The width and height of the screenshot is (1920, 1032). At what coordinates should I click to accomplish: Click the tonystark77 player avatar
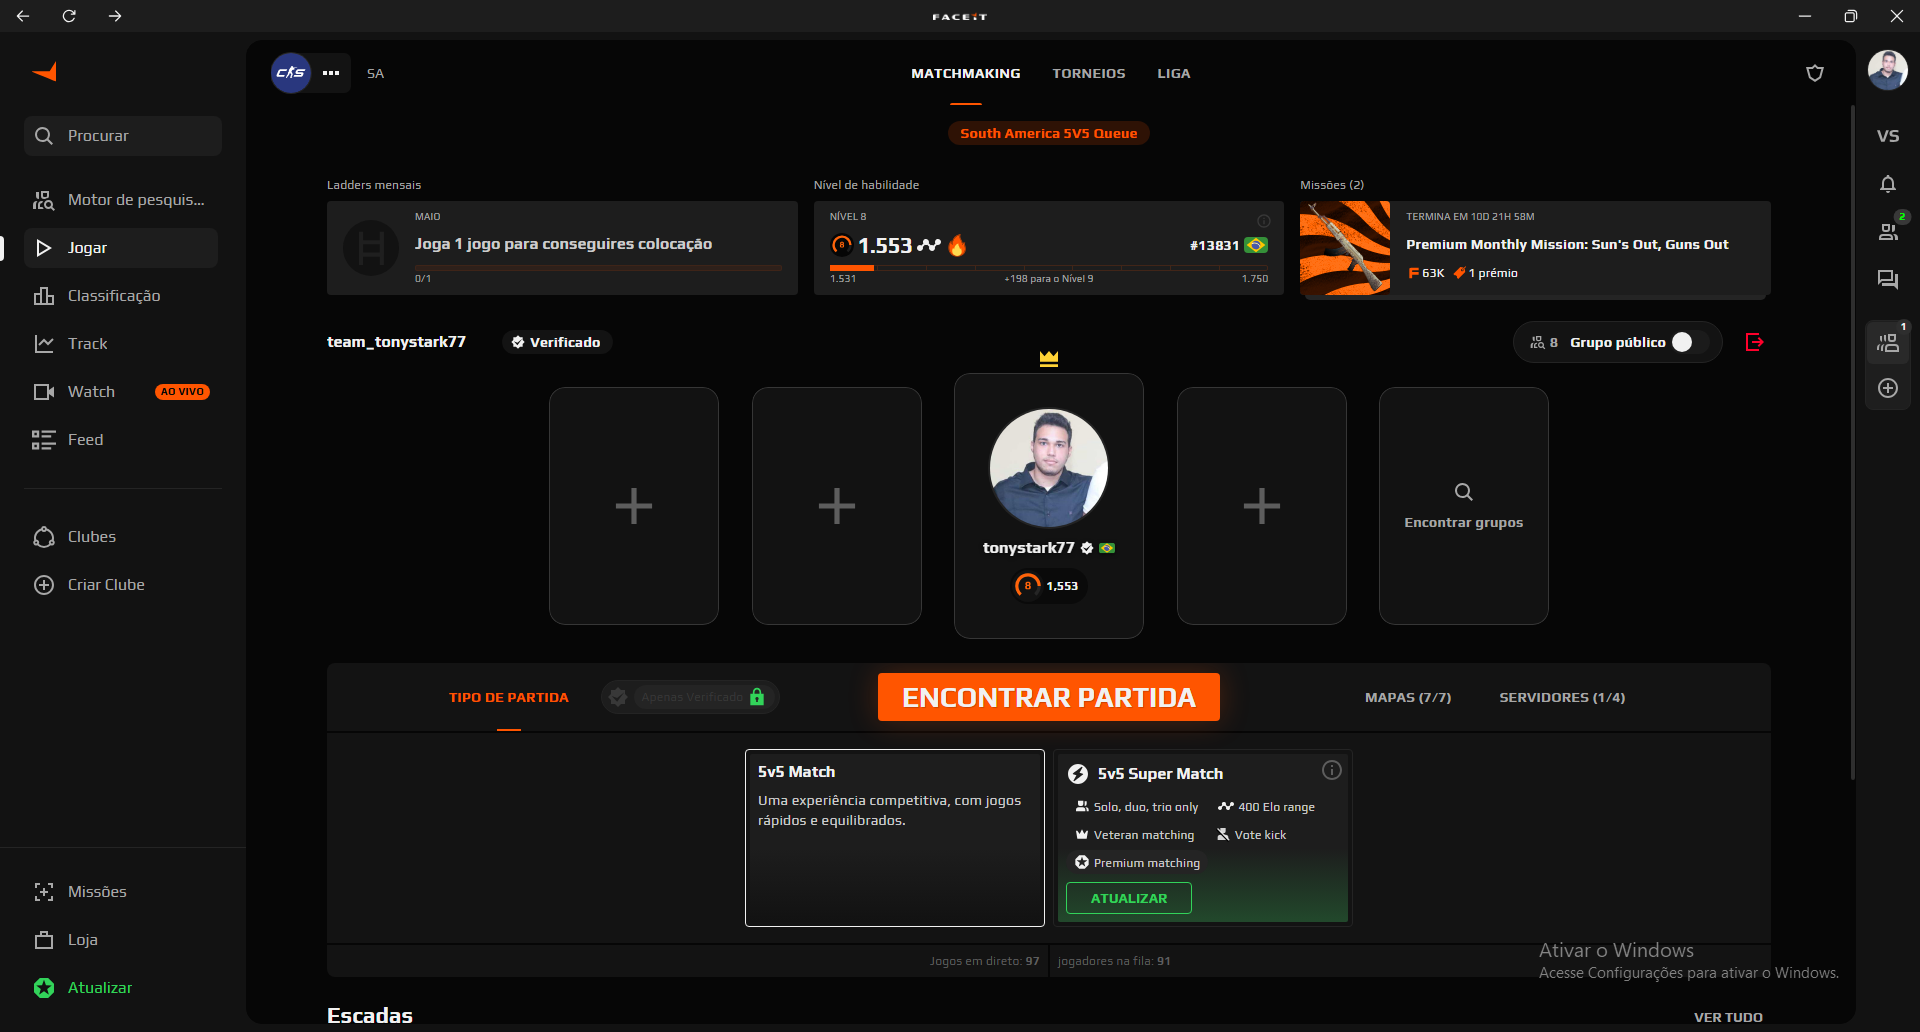1049,468
